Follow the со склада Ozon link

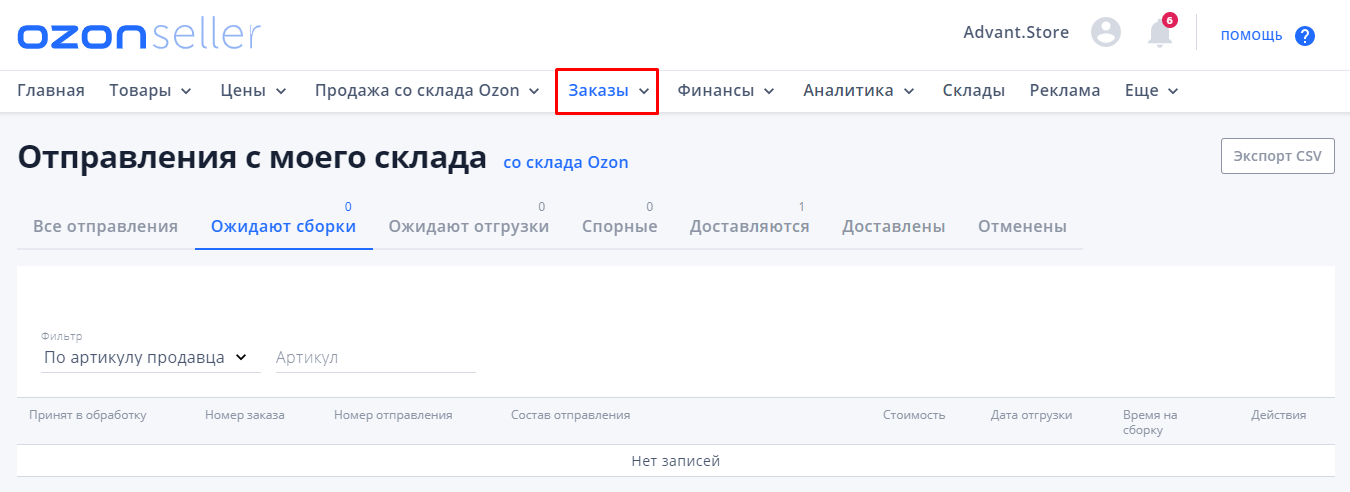click(x=566, y=162)
